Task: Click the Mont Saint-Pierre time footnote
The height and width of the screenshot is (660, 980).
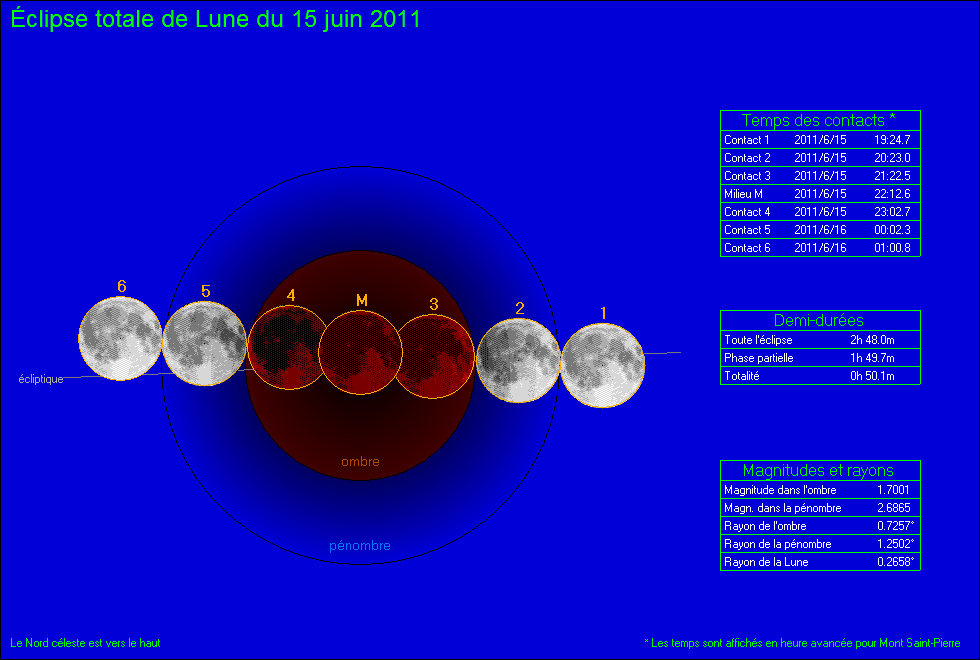Action: coord(802,643)
